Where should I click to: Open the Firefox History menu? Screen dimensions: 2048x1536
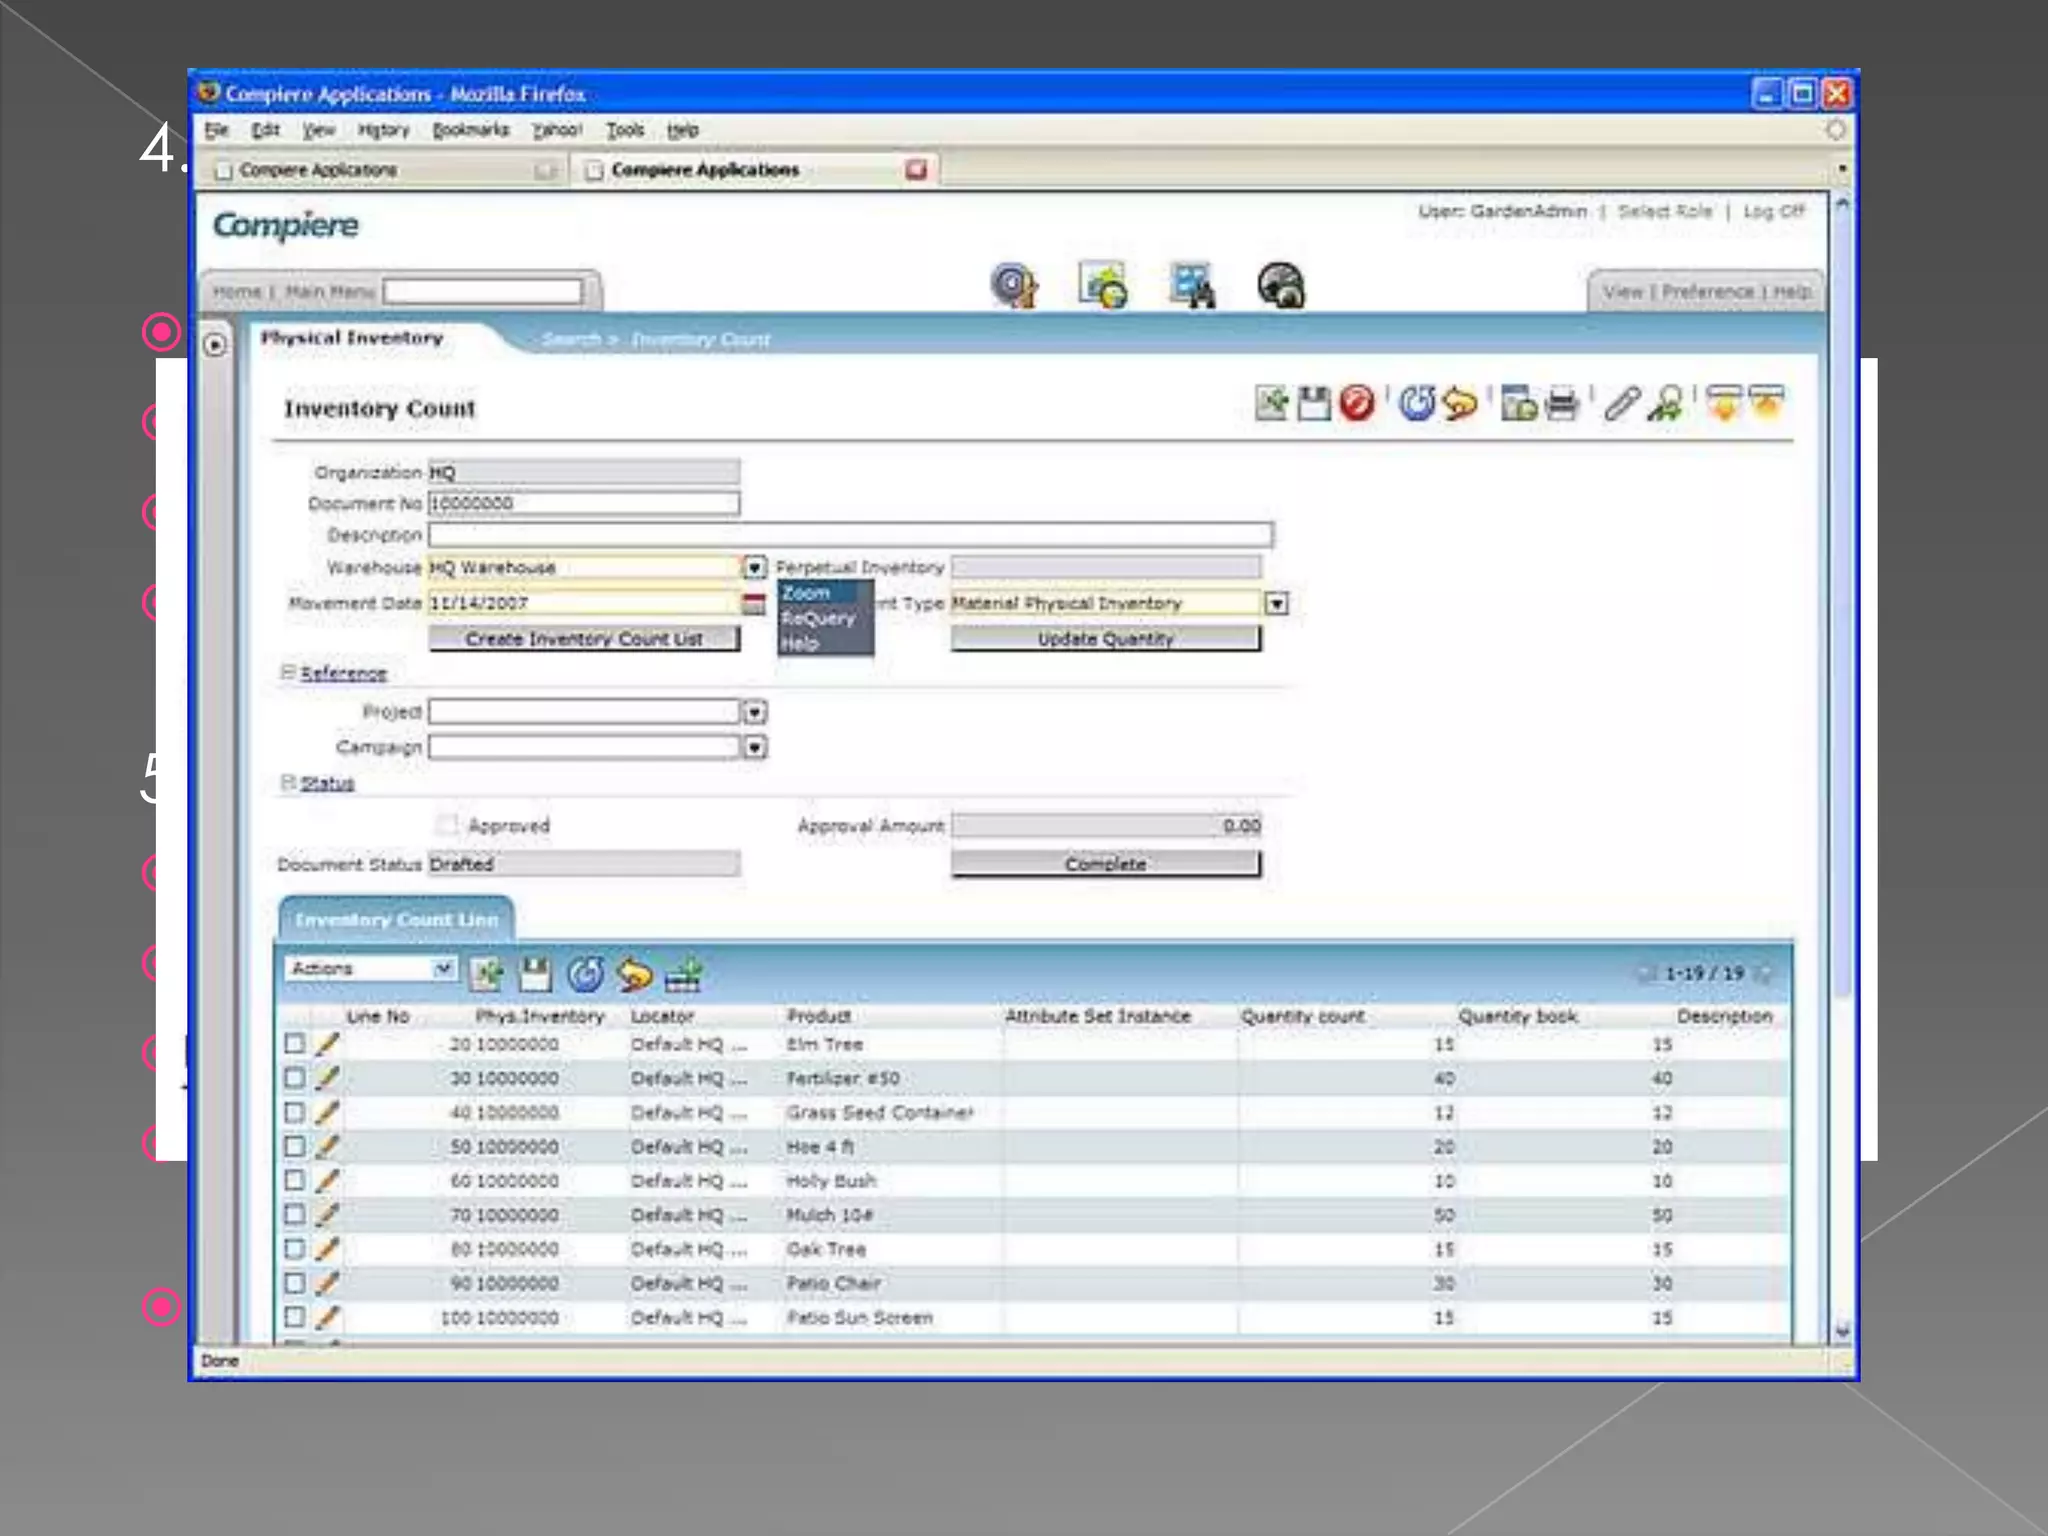[384, 130]
